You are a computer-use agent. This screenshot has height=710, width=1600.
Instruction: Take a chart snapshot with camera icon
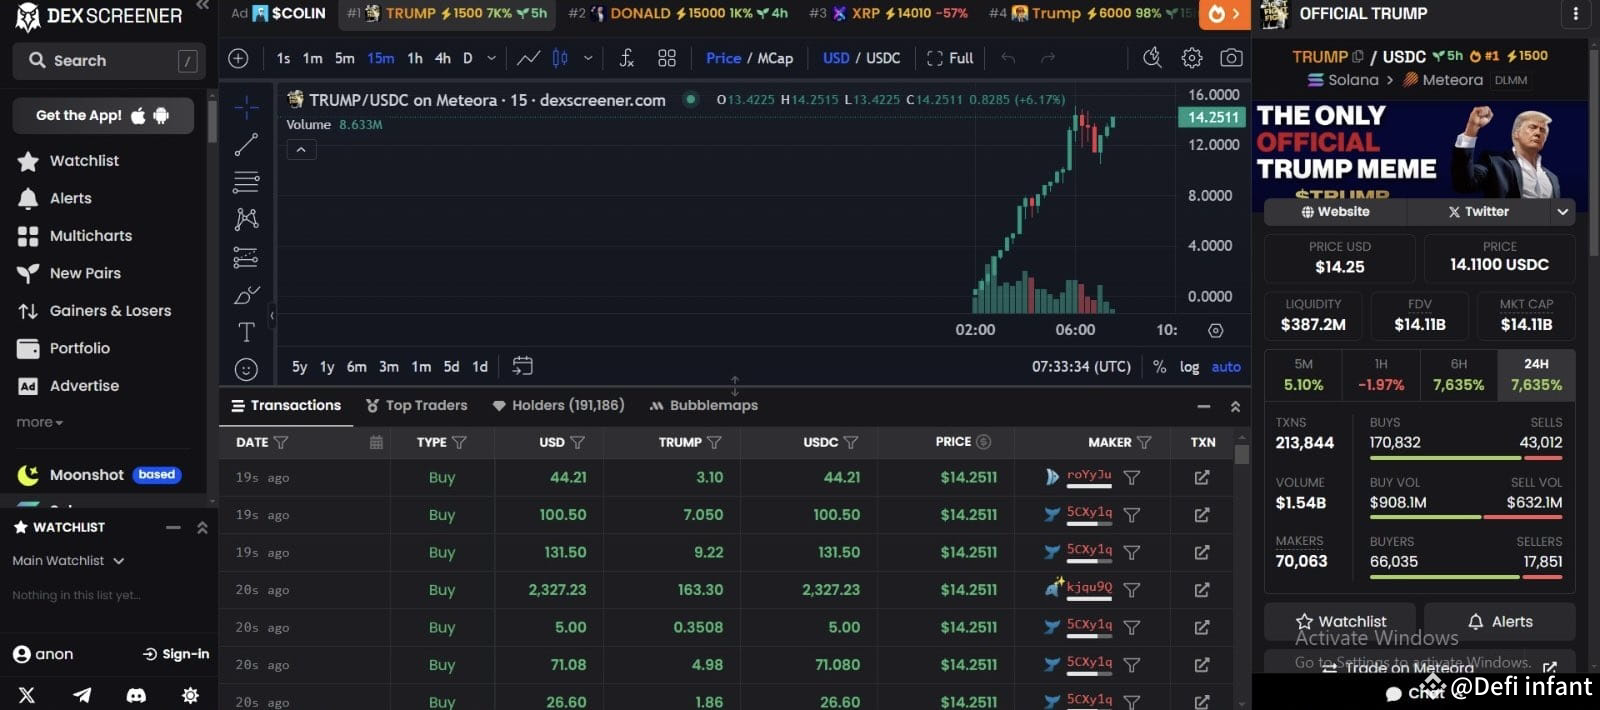(x=1232, y=58)
